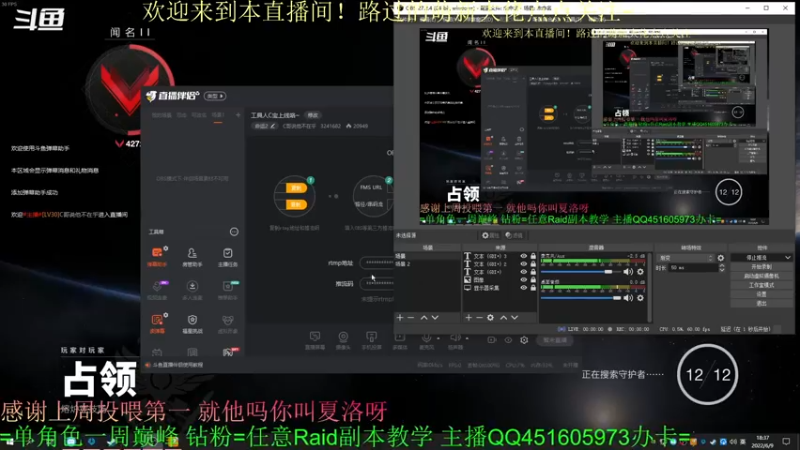Click the microphone icon in companion bottom bar
This screenshot has height=450, width=800.
[427, 338]
